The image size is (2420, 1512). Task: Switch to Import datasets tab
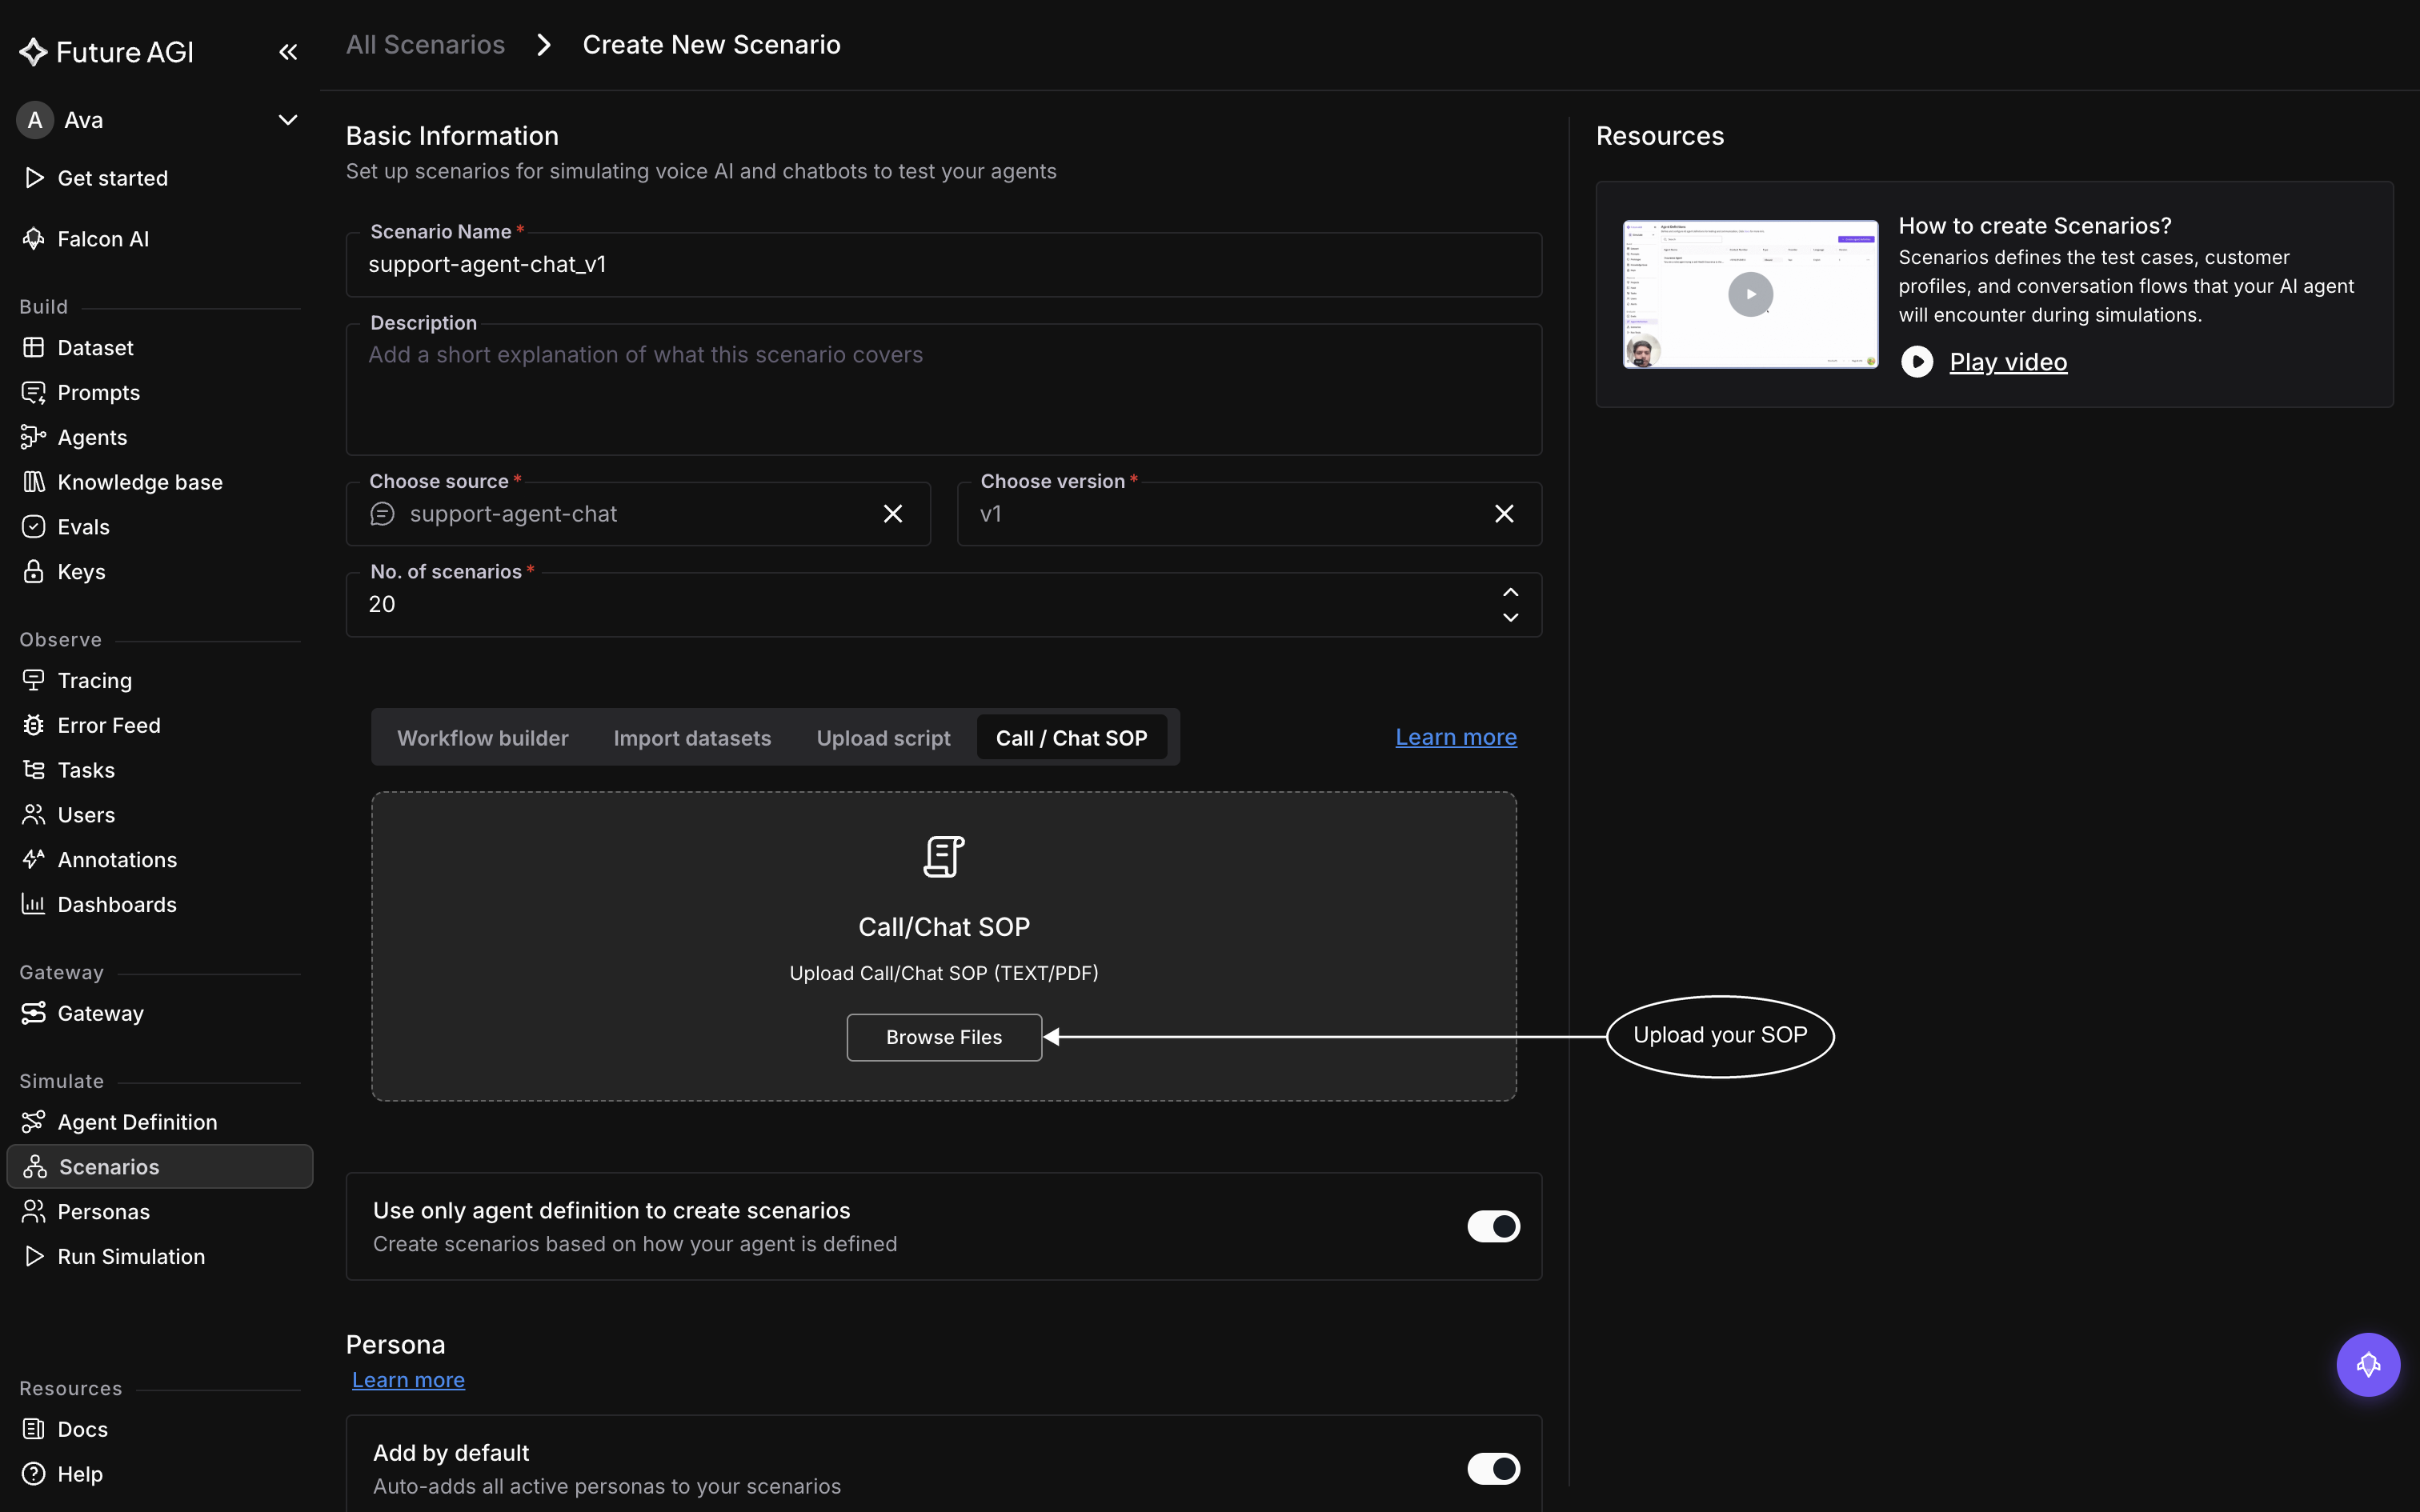(692, 738)
